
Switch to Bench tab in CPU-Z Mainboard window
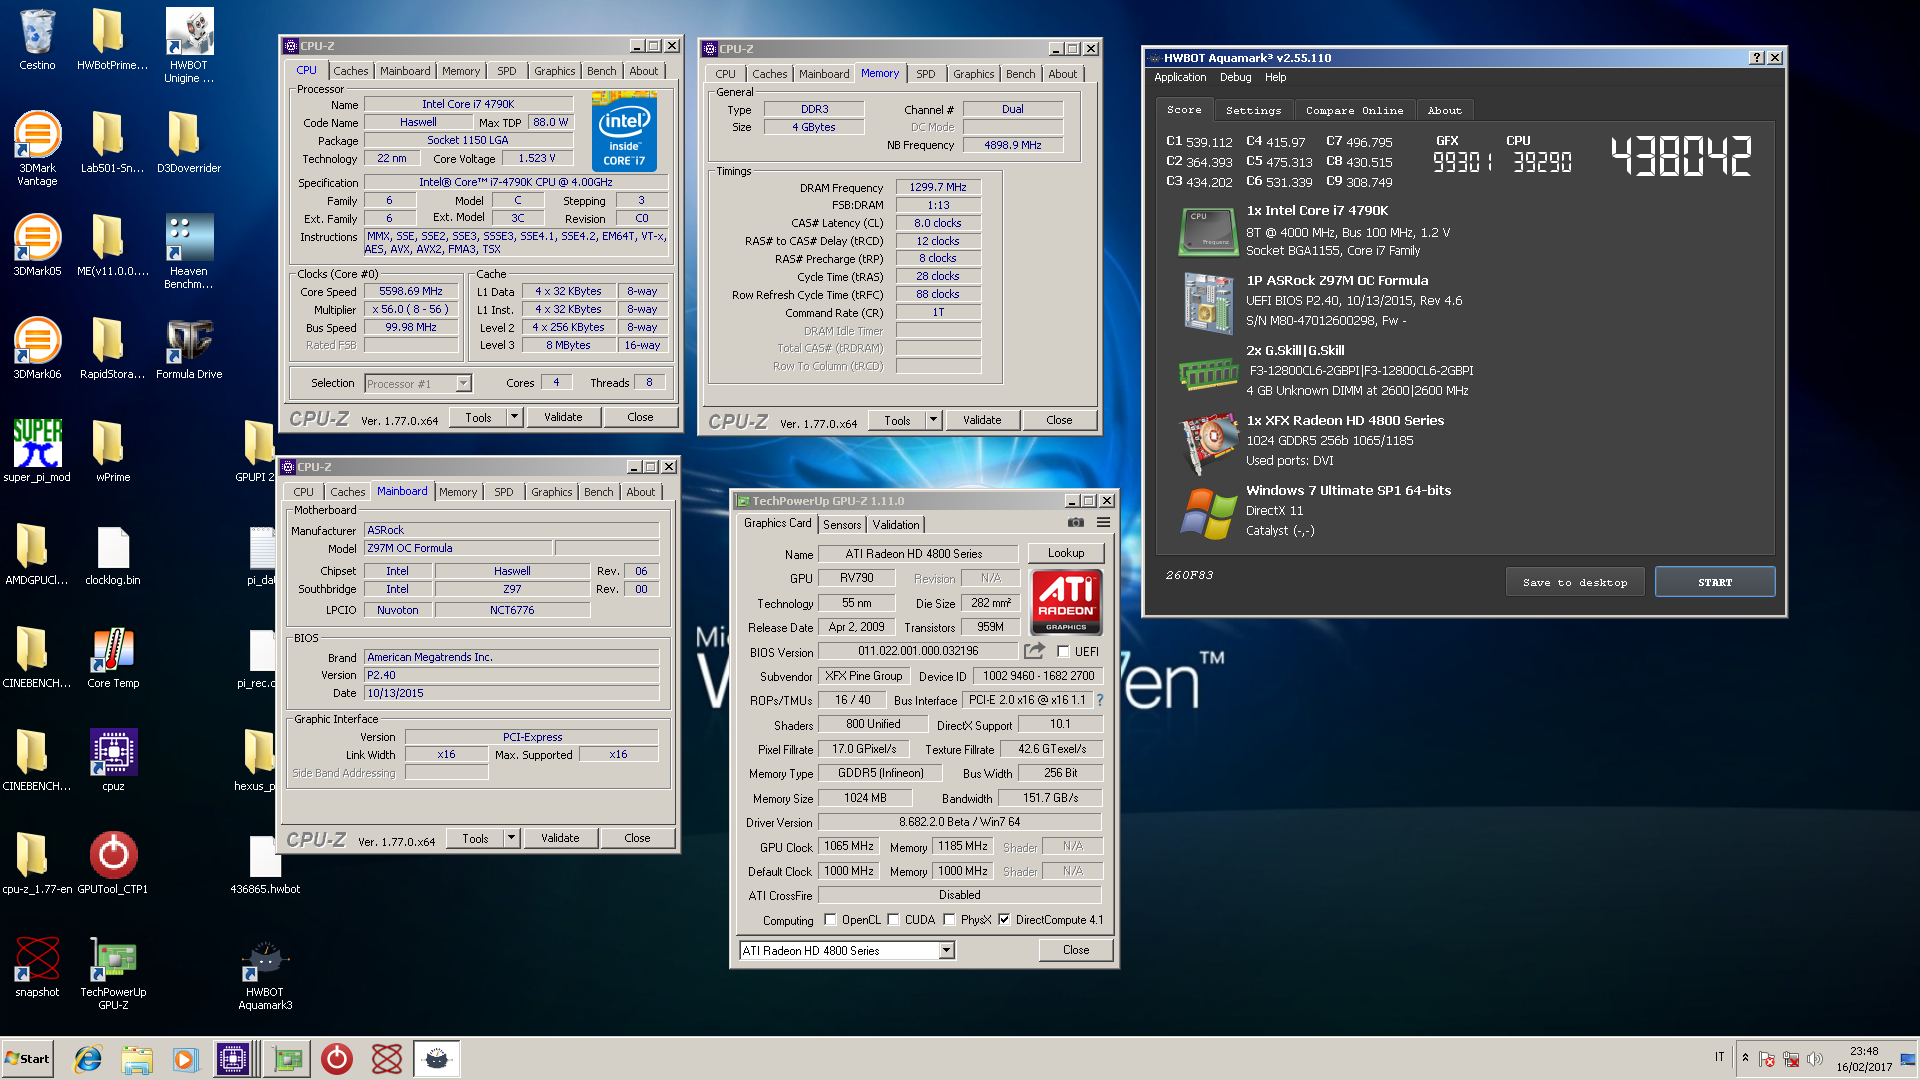(x=599, y=492)
